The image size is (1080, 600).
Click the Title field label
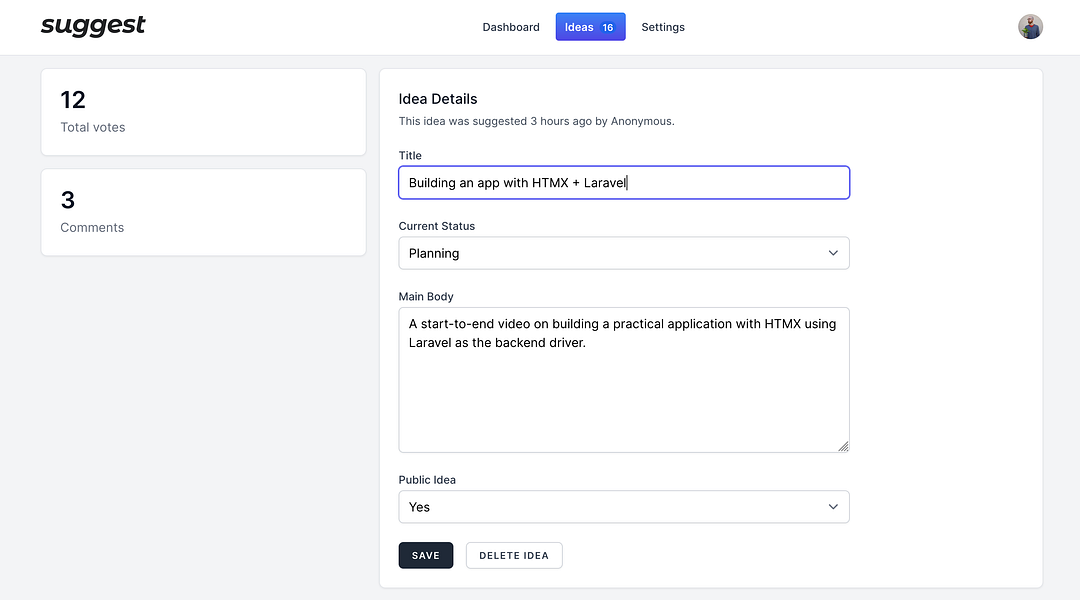(x=410, y=156)
